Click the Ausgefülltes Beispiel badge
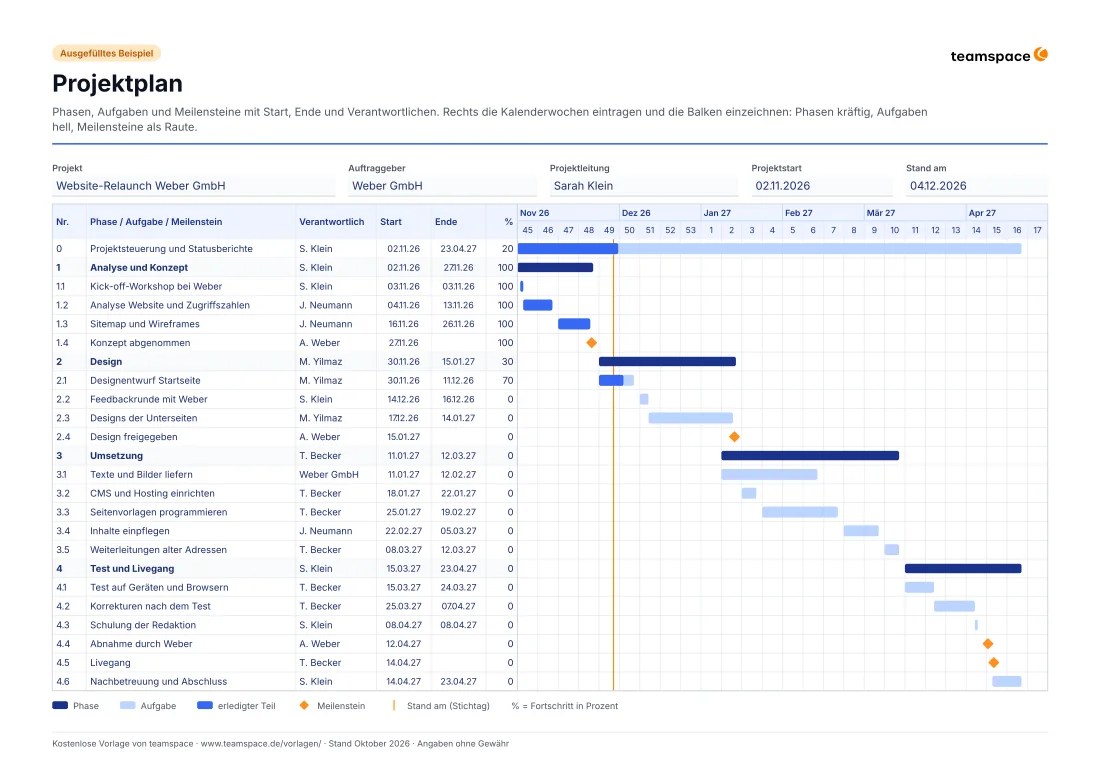Screen dimensions: 1100x778 tap(107, 53)
